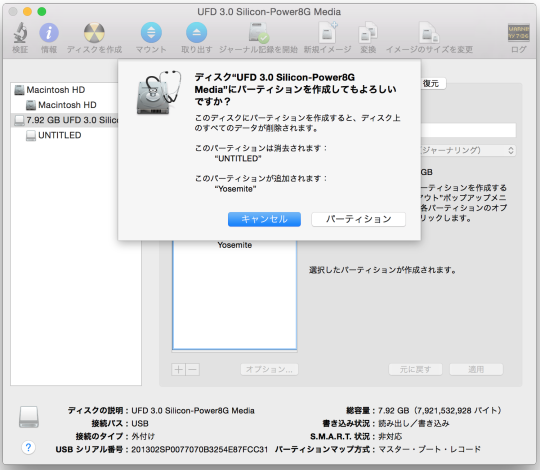This screenshot has width=540, height=470.
Task: Click the partition map value マスター・ブート・レコード
Action: (x=429, y=449)
